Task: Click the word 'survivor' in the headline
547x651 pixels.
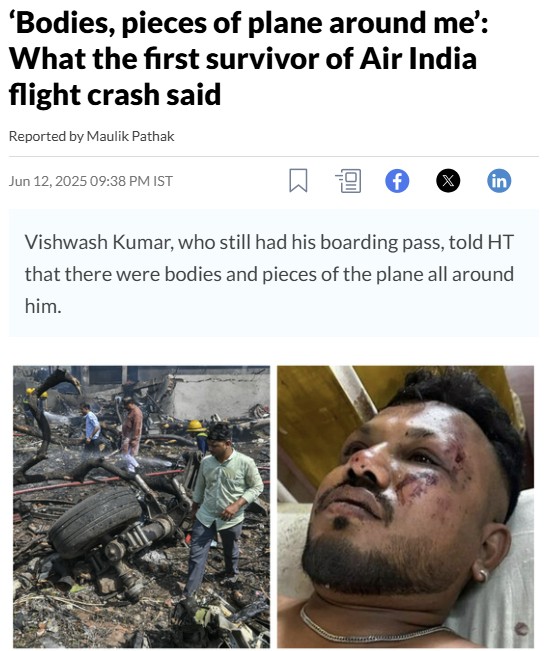Action: pos(263,59)
